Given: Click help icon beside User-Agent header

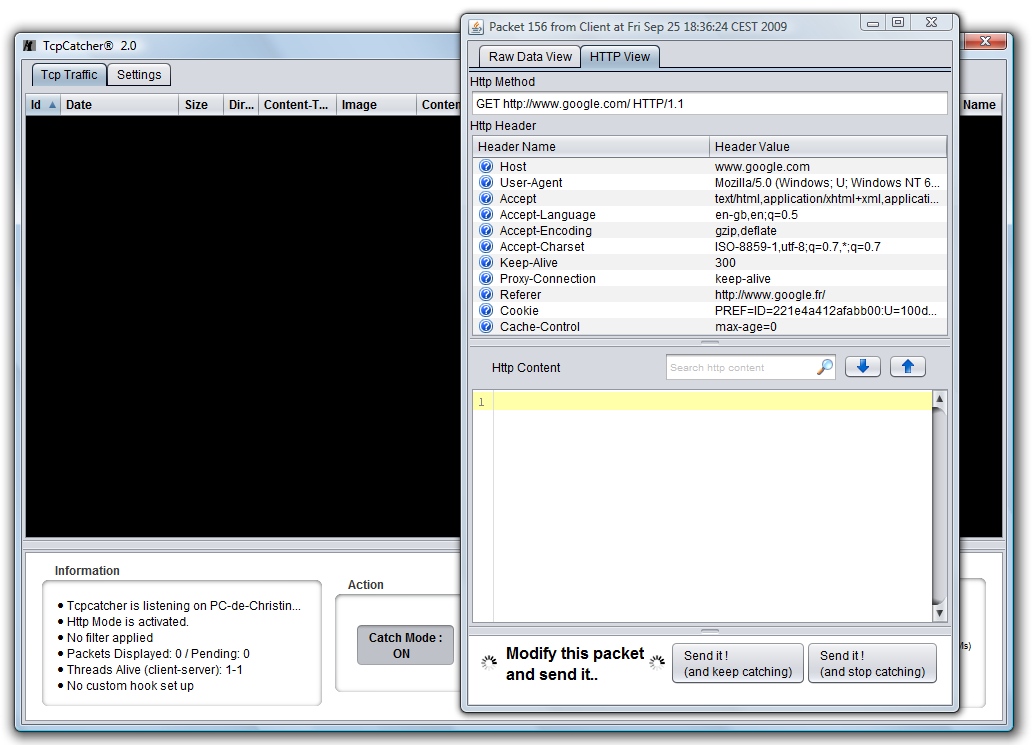Looking at the screenshot, I should tap(486, 182).
